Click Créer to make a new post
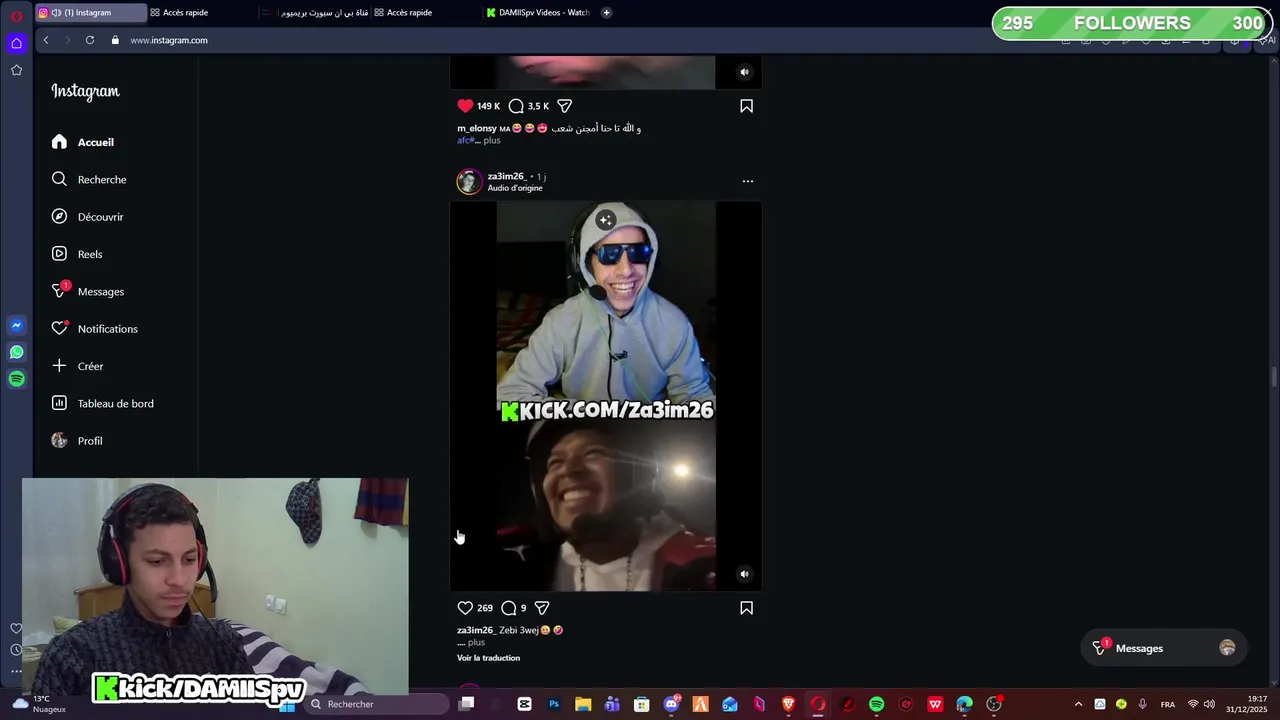The image size is (1280, 720). 77,366
